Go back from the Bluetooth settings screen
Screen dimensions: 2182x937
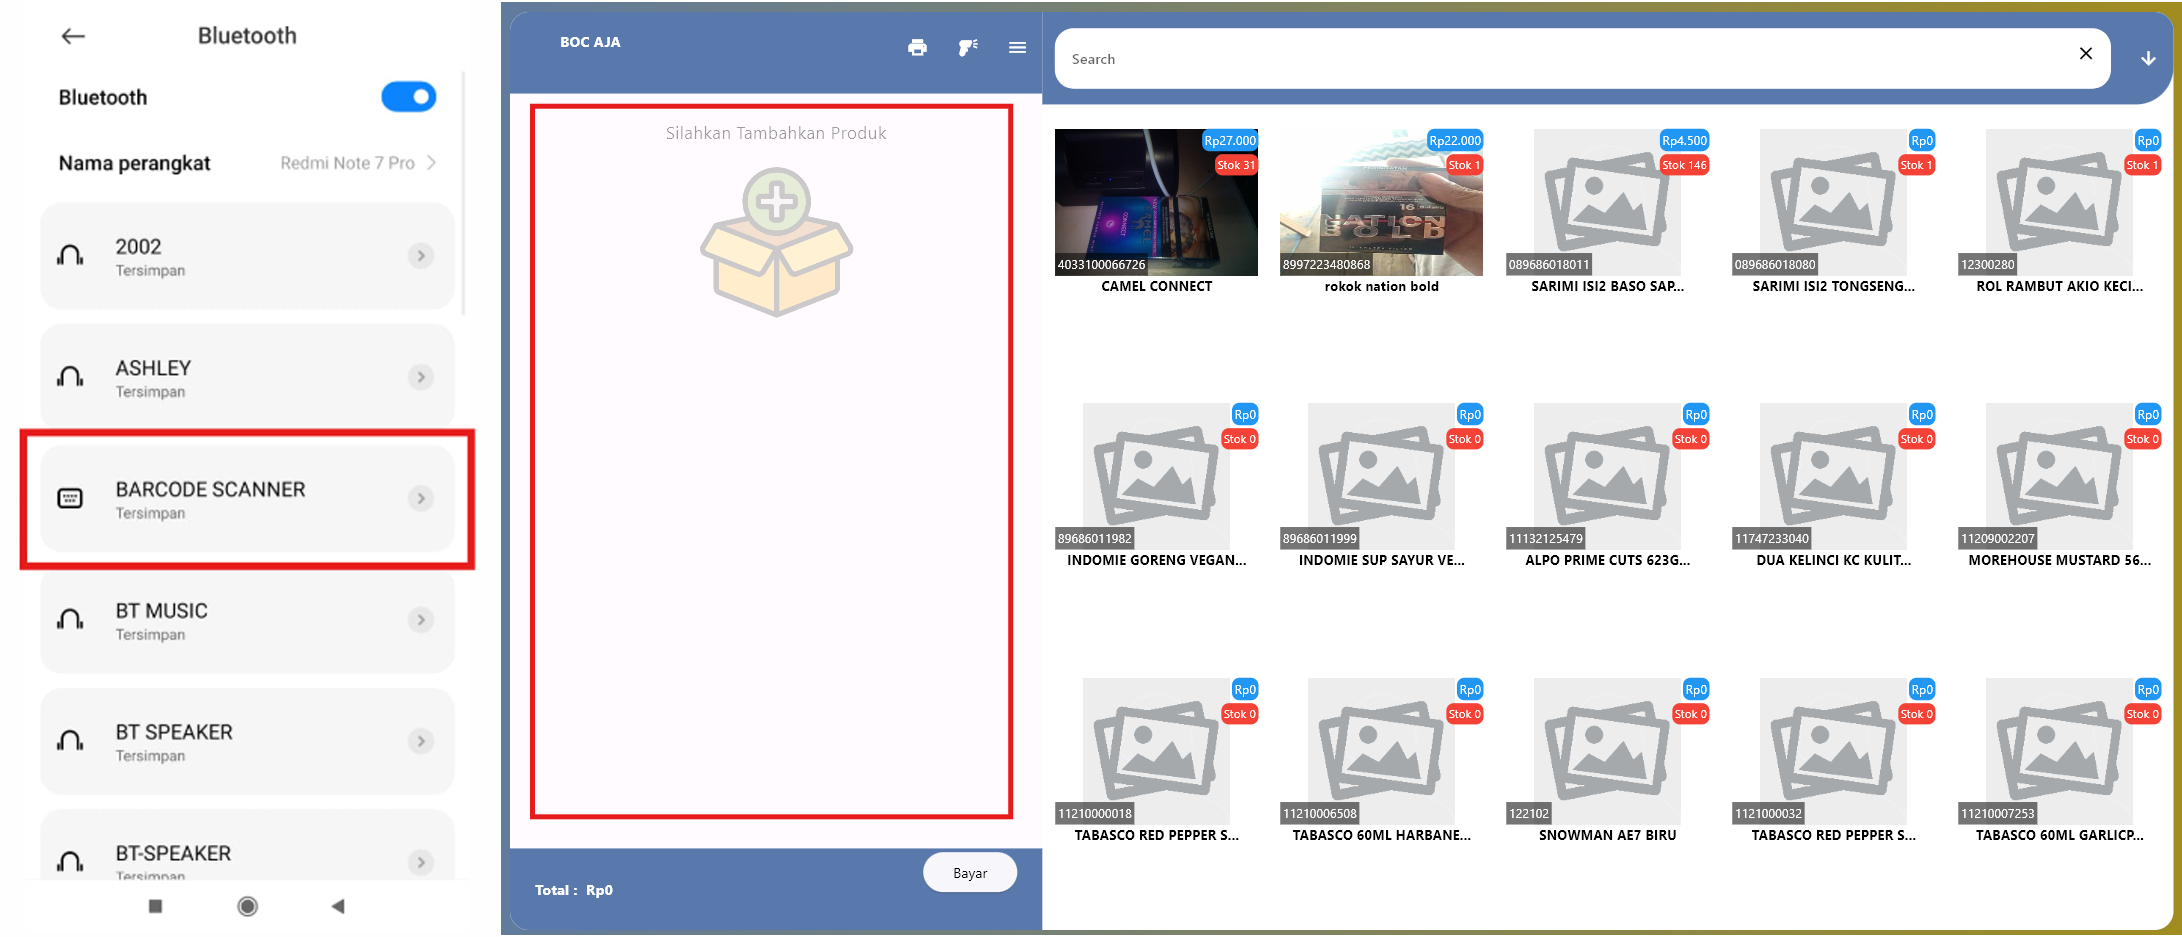(73, 36)
